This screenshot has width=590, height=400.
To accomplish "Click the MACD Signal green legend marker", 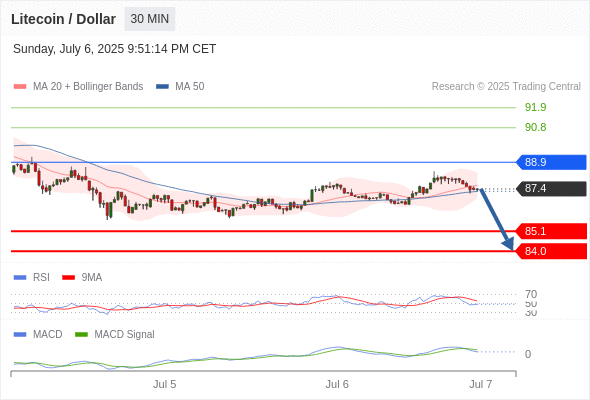I will (81, 335).
